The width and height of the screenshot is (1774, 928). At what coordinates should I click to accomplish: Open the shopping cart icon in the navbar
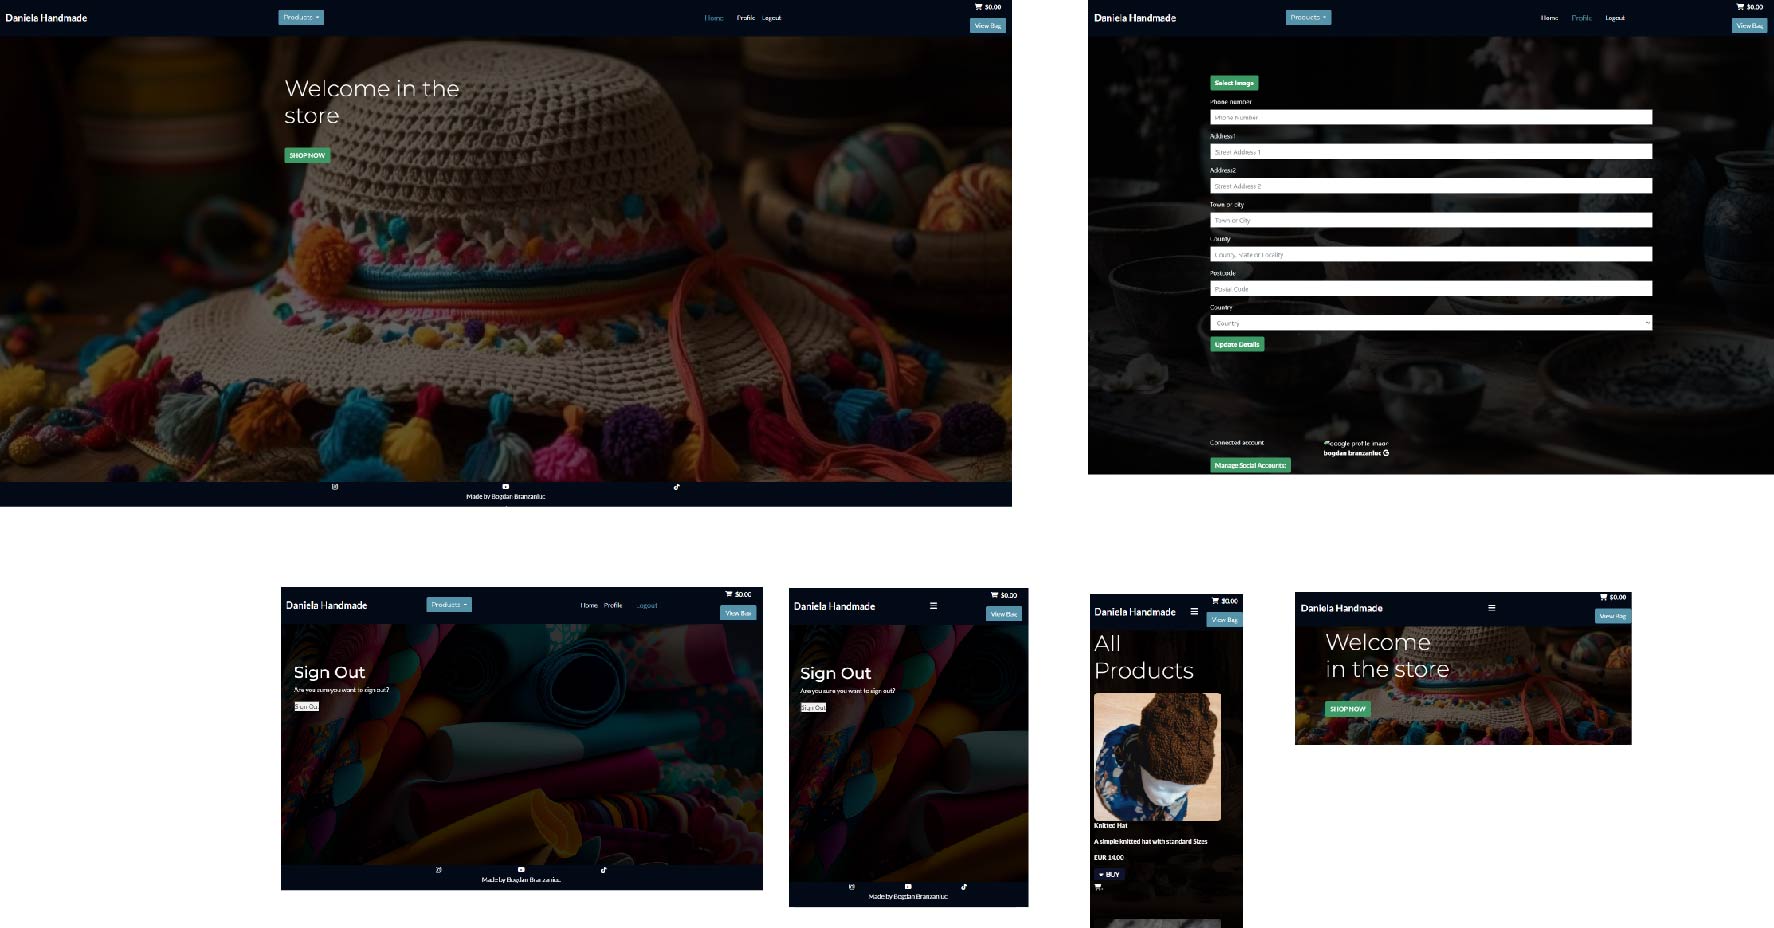(x=979, y=6)
